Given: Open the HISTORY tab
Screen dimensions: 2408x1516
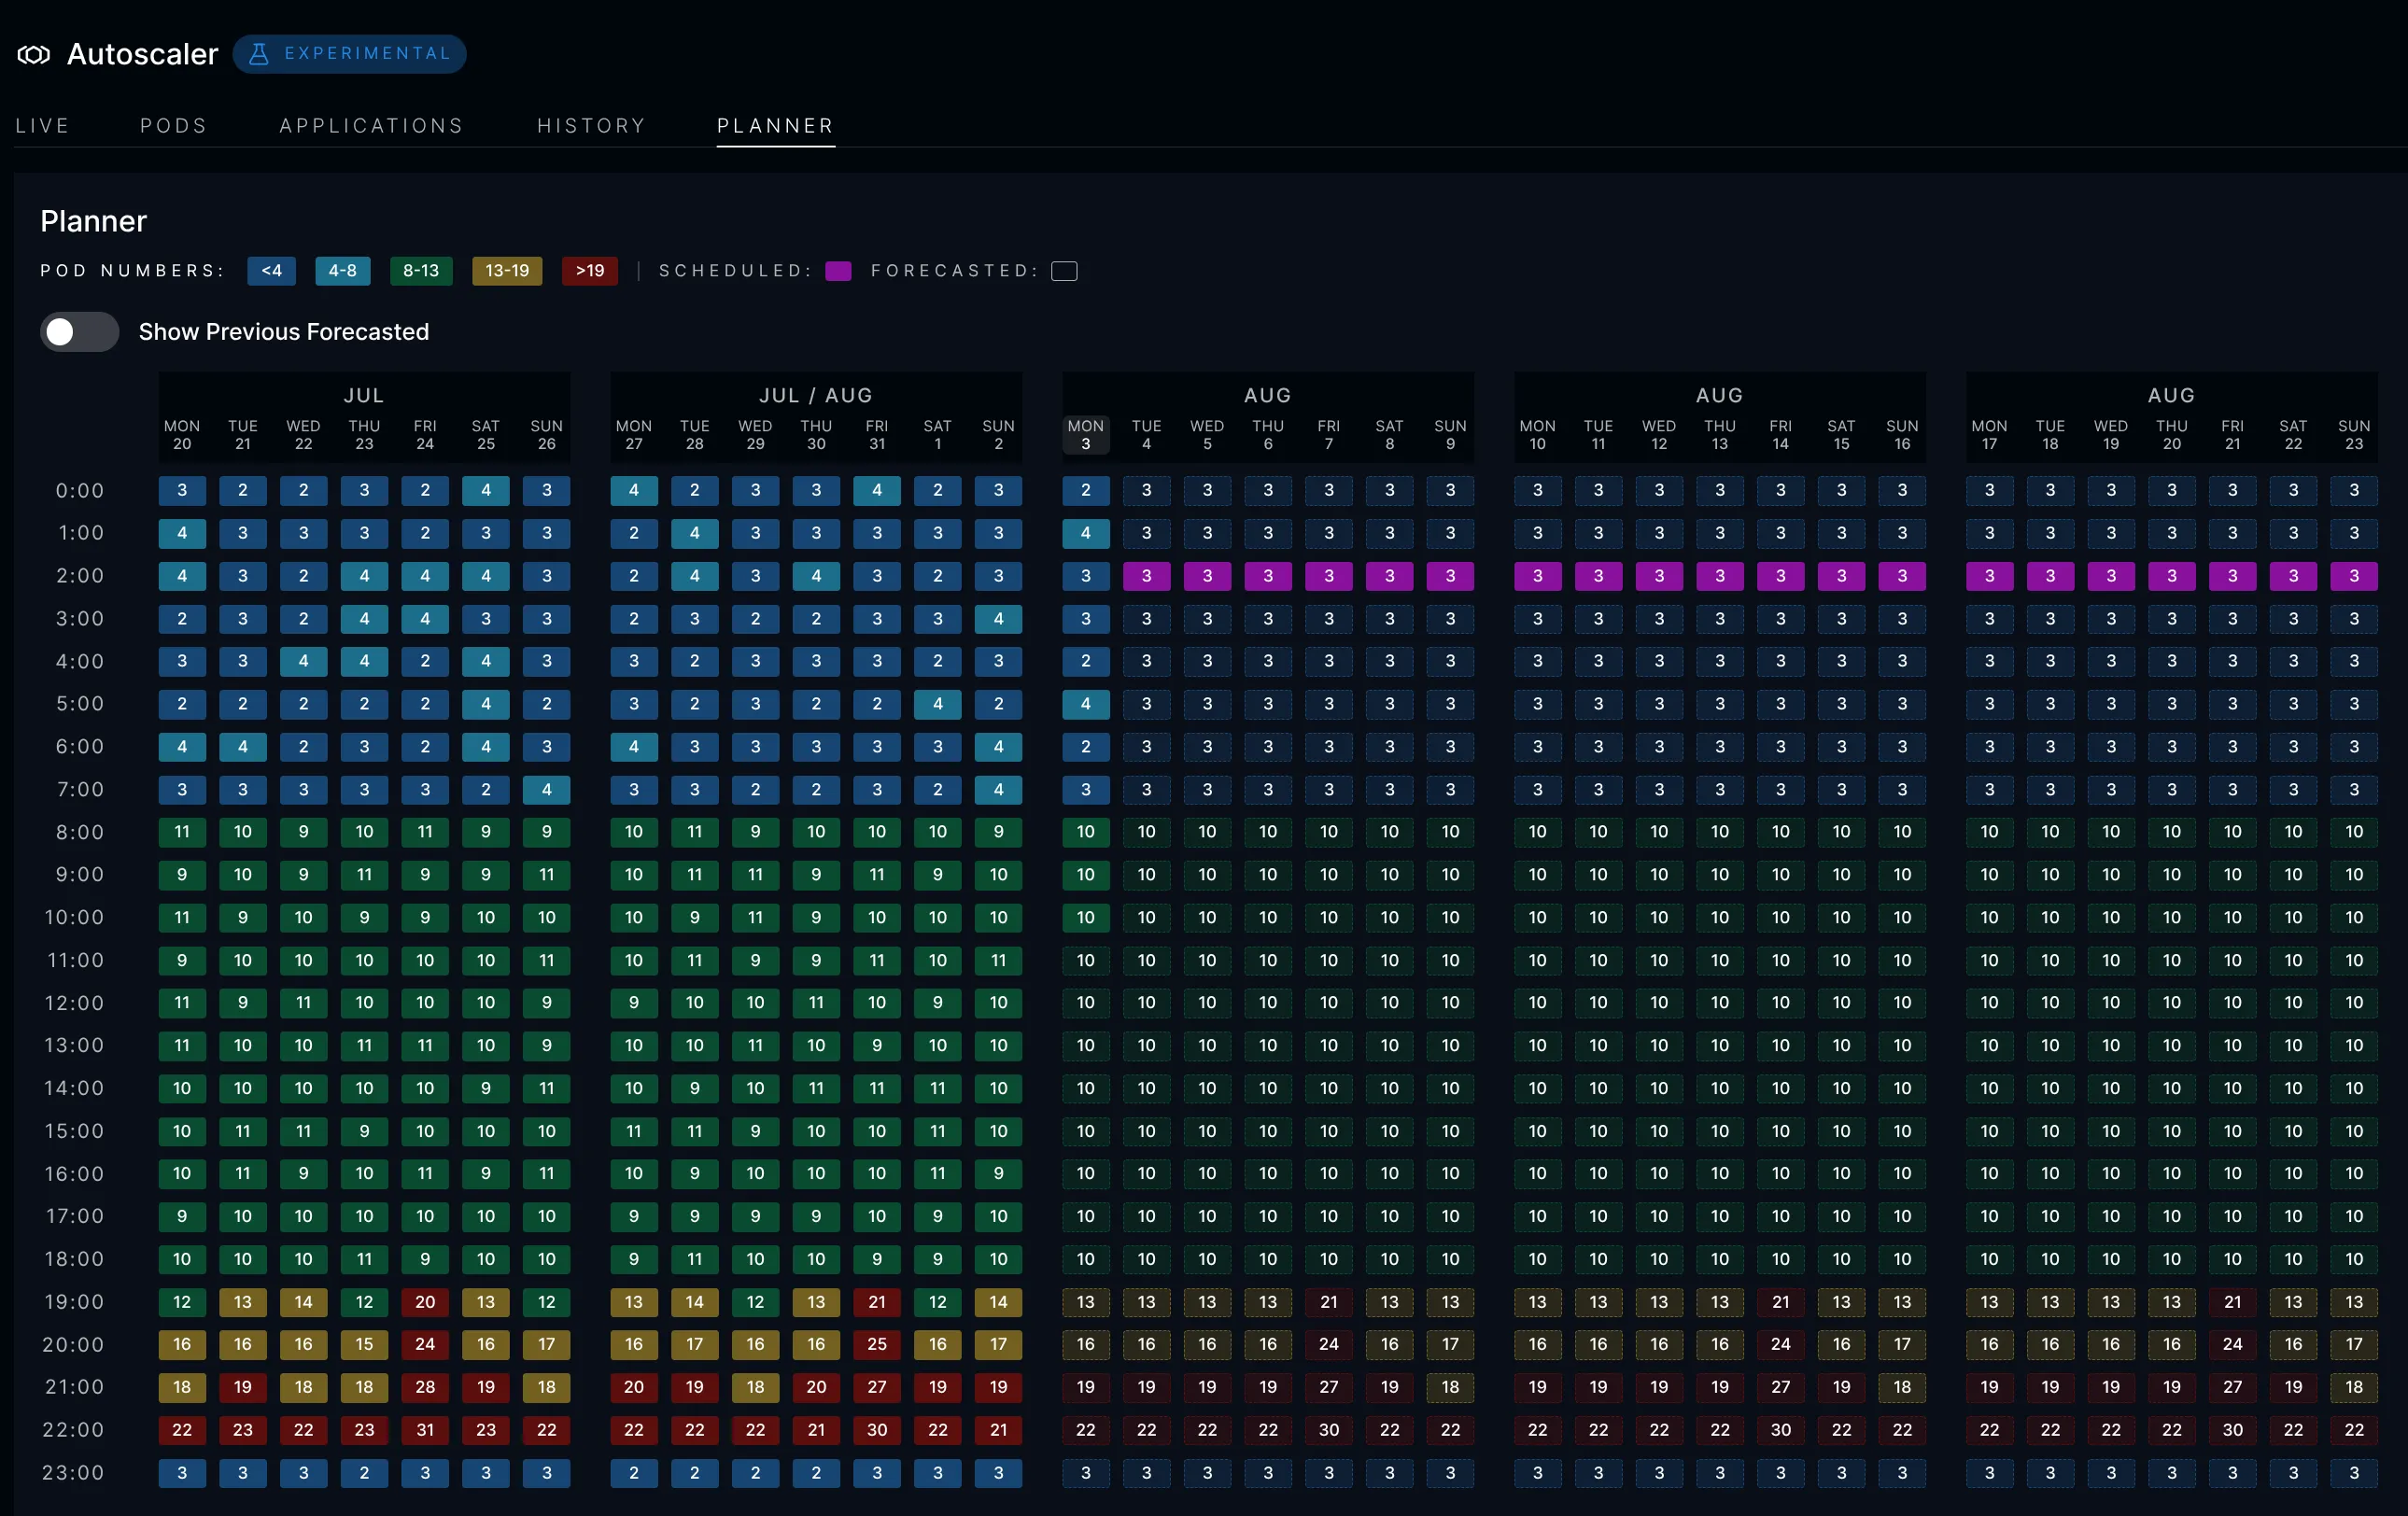Looking at the screenshot, I should pos(591,126).
